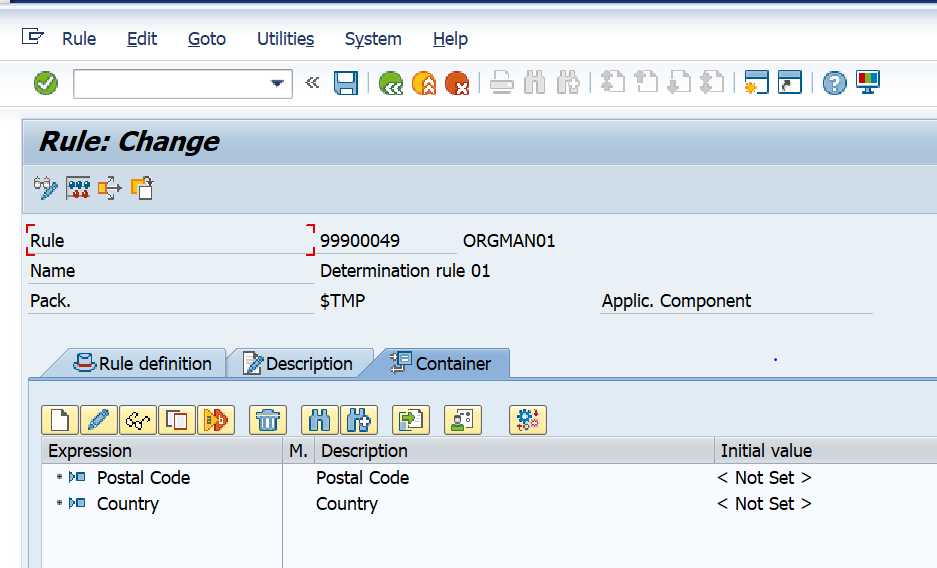Go to Last Page icon
The width and height of the screenshot is (937, 568).
point(712,83)
